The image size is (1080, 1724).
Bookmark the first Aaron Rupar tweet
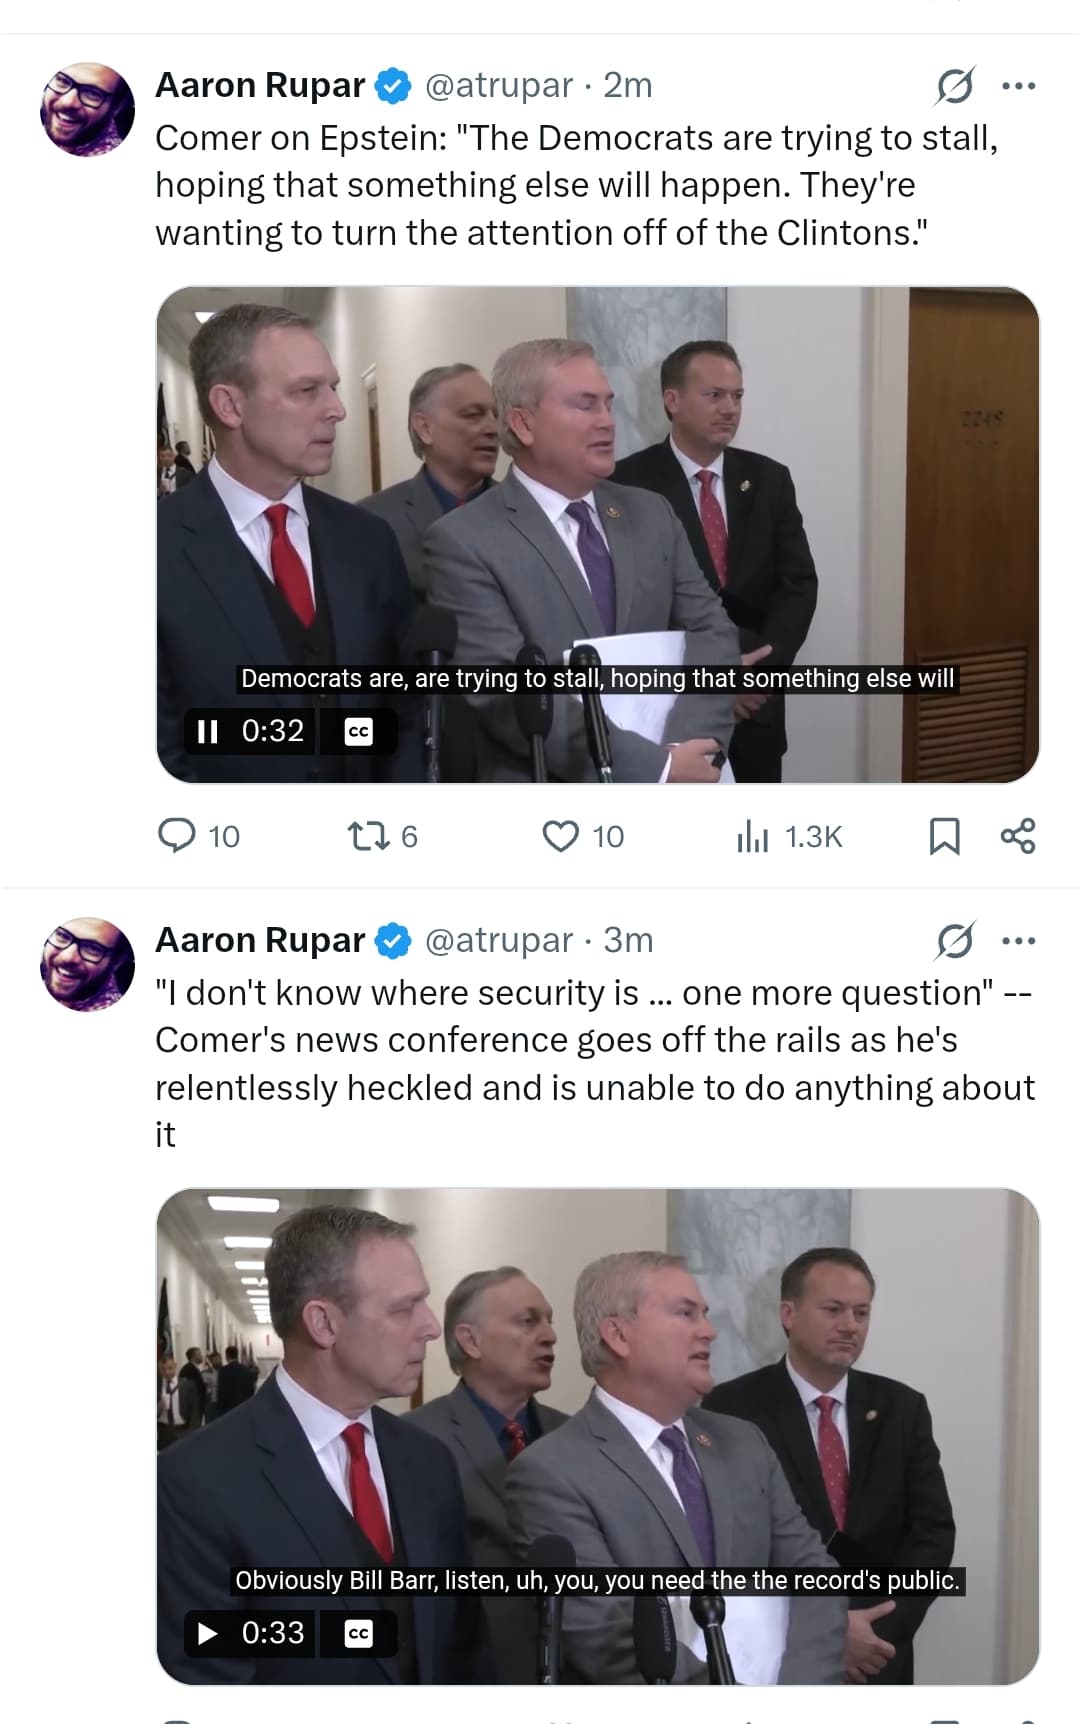[944, 835]
